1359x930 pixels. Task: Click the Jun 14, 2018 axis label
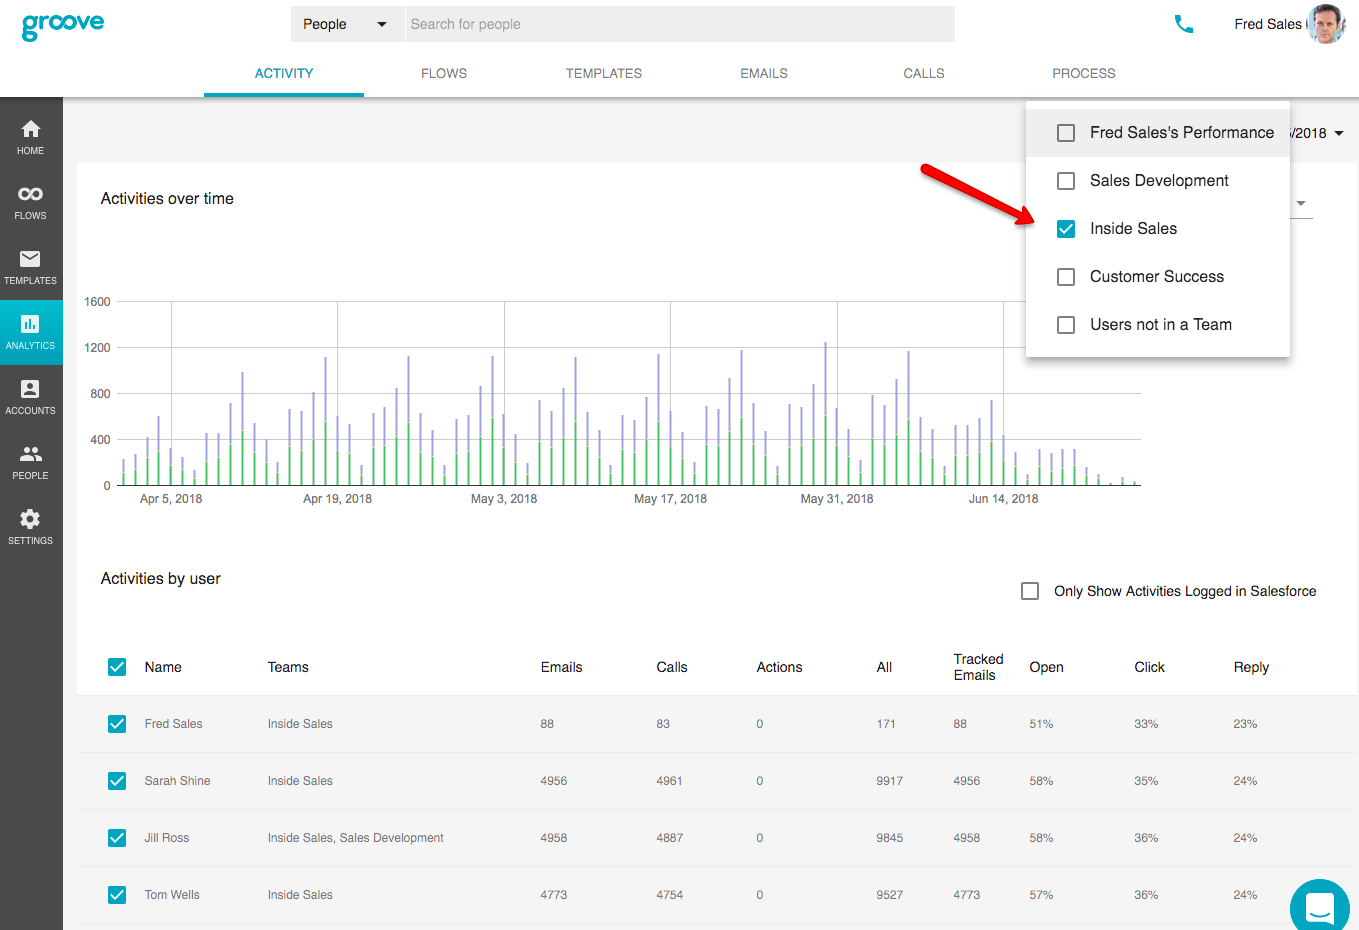[1003, 499]
